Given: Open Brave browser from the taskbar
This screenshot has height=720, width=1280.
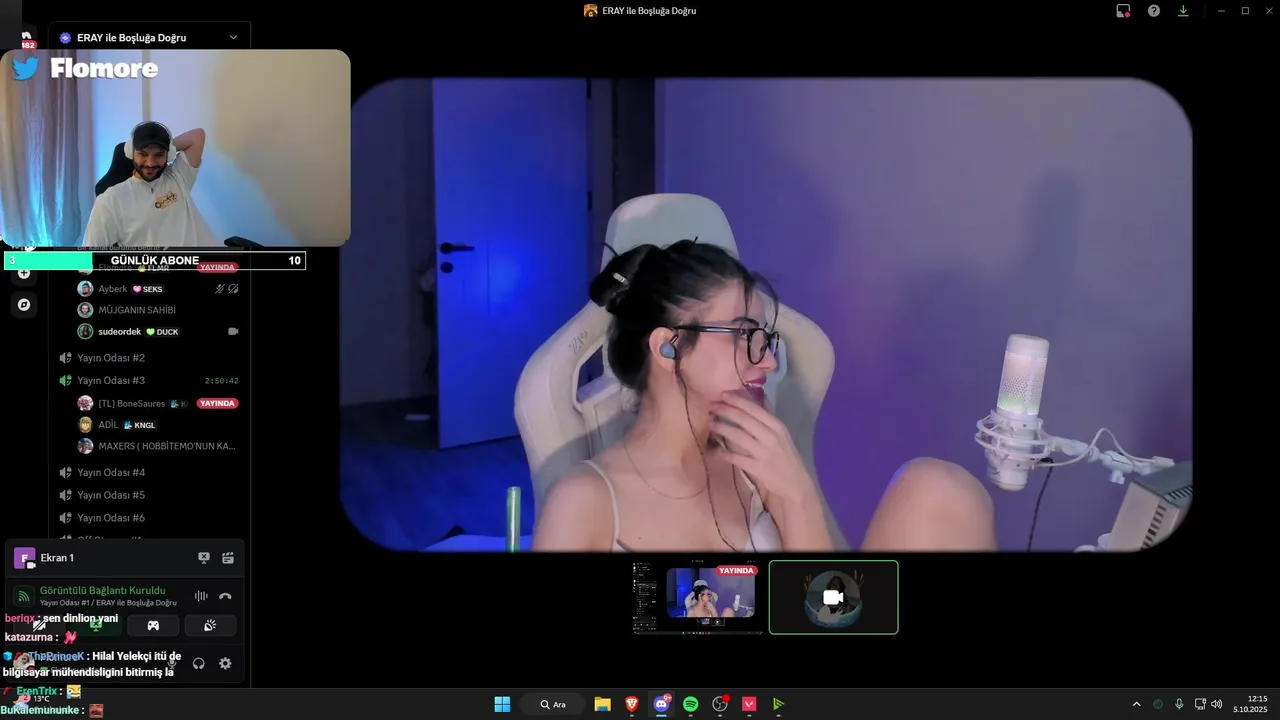Looking at the screenshot, I should (x=632, y=704).
